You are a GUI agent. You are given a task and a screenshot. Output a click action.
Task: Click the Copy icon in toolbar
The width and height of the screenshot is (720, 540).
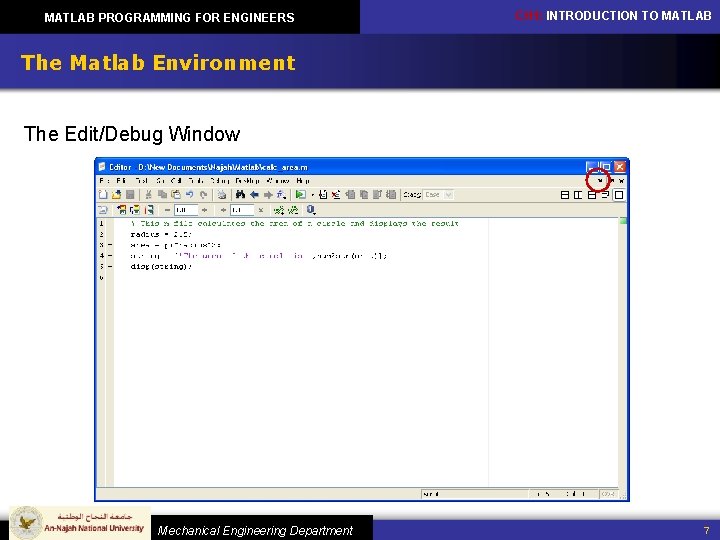[x=162, y=195]
